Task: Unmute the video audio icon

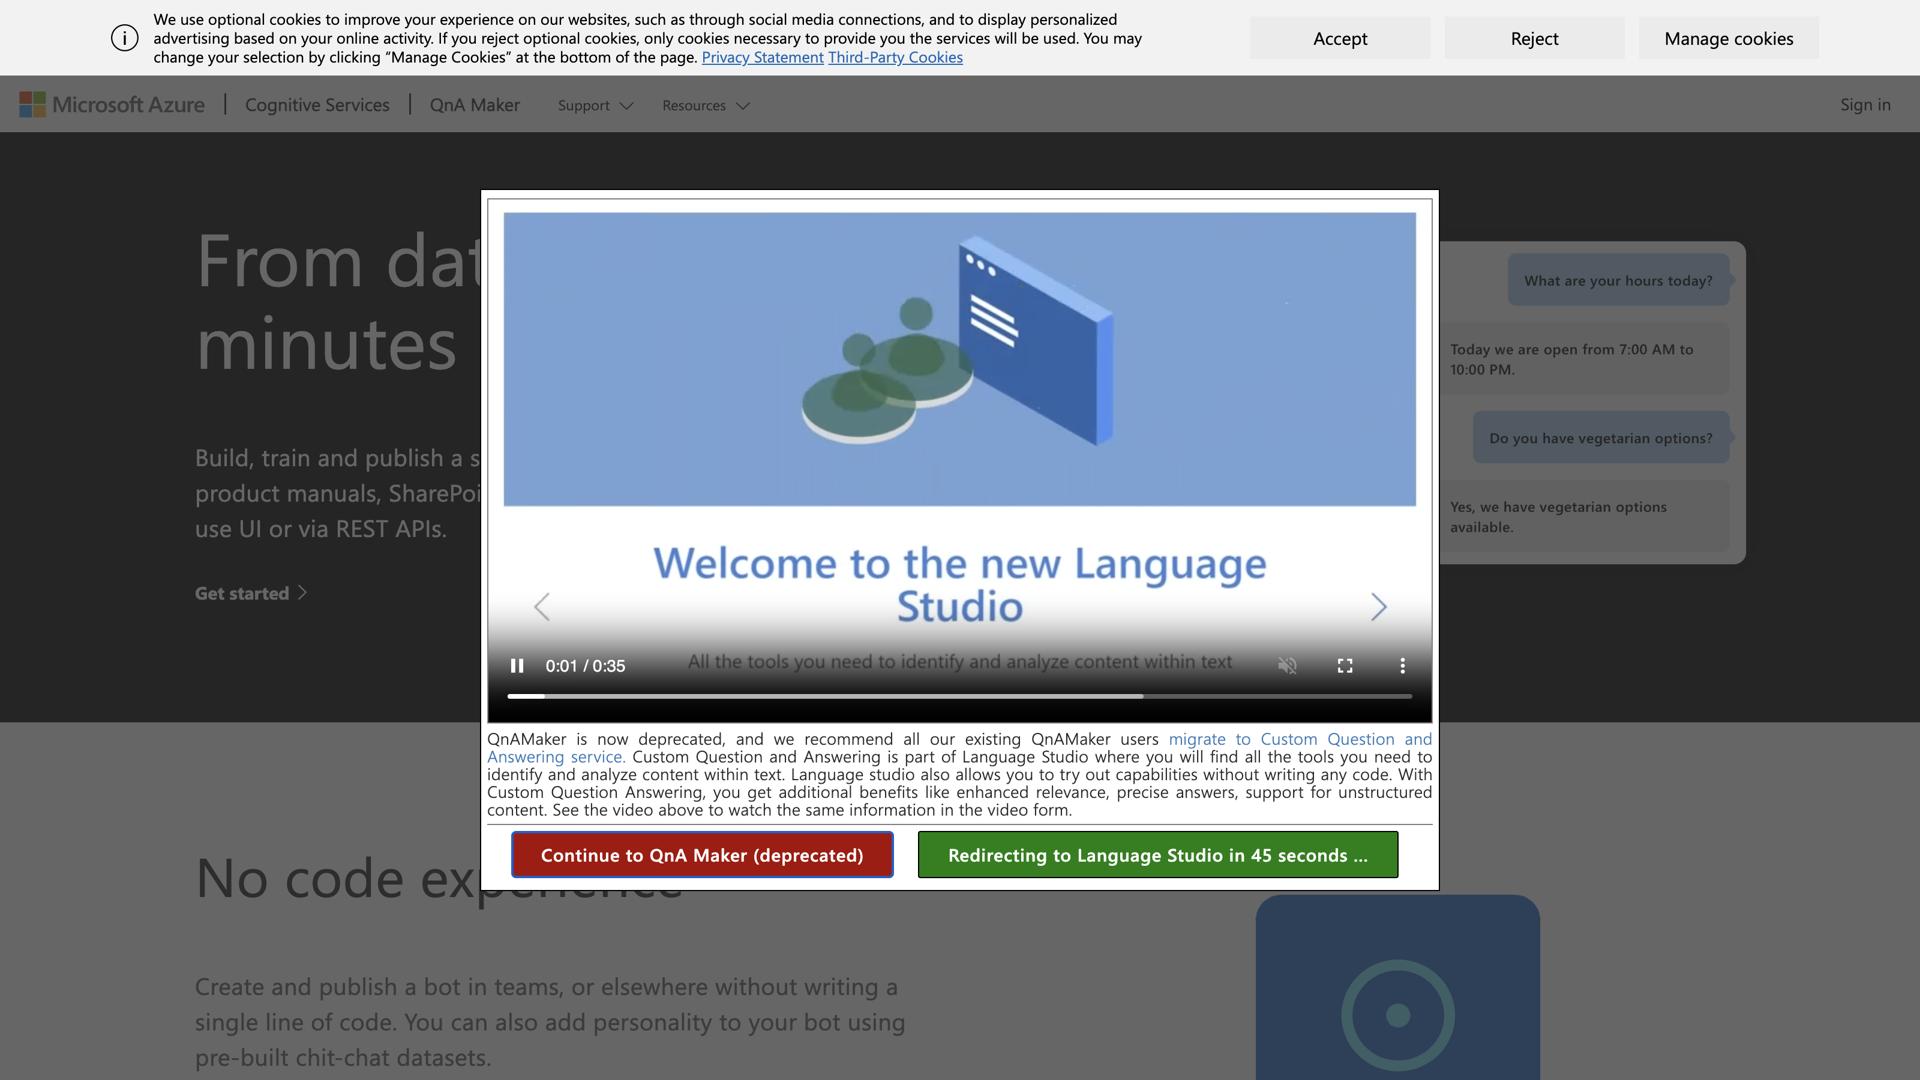Action: (1287, 666)
